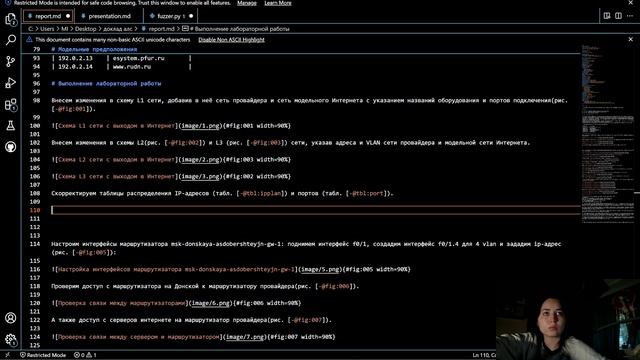Image resolution: width=640 pixels, height=360 pixels.
Task: Click the #fig:005 attribute on line 116
Action: 359,269
